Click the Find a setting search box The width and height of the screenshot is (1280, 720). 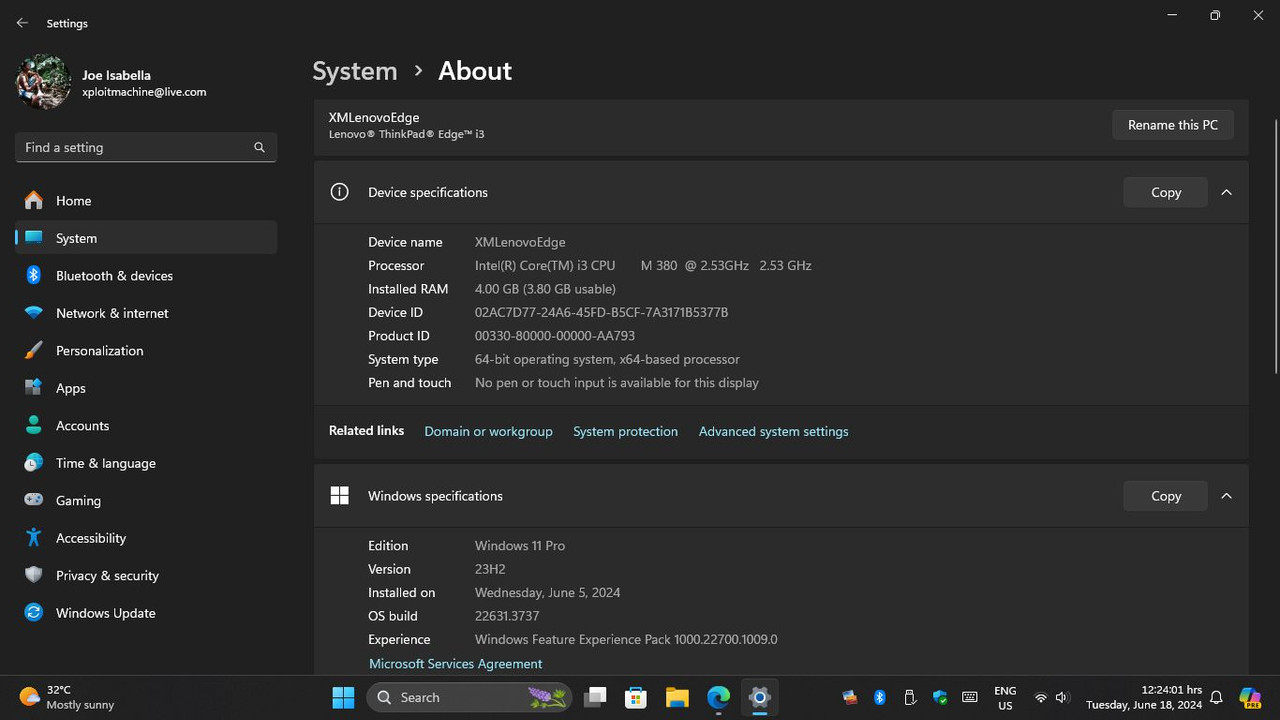145,147
